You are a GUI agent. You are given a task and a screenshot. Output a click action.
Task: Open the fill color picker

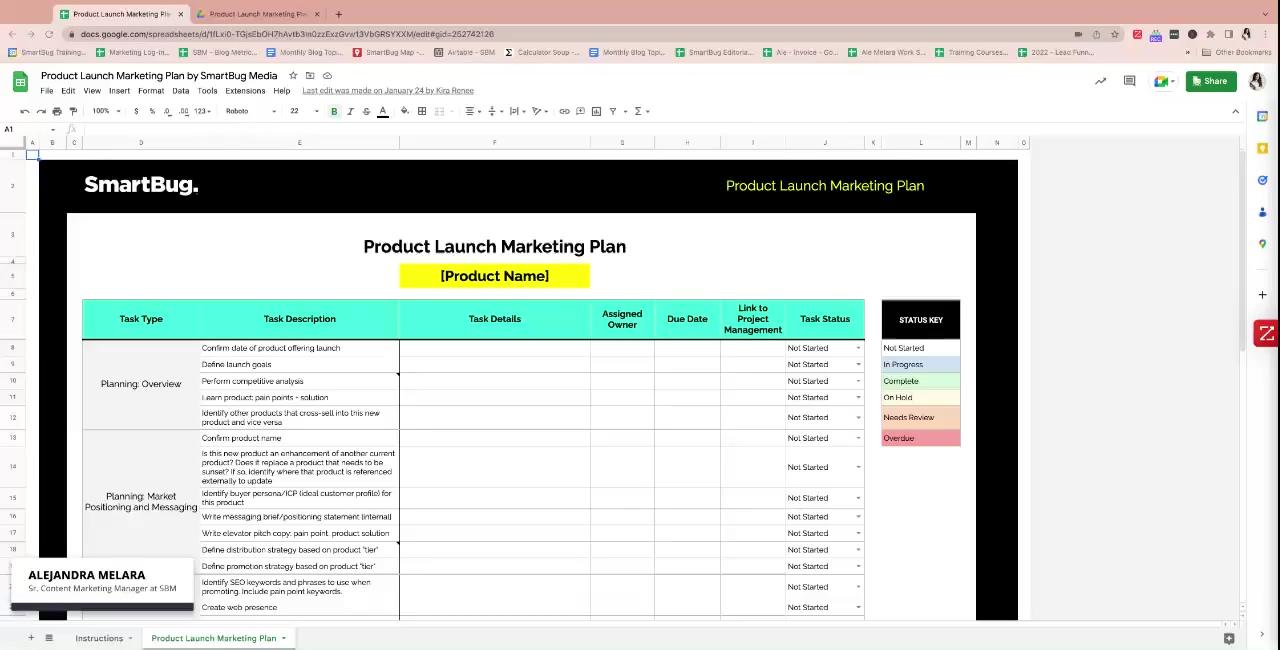[404, 111]
